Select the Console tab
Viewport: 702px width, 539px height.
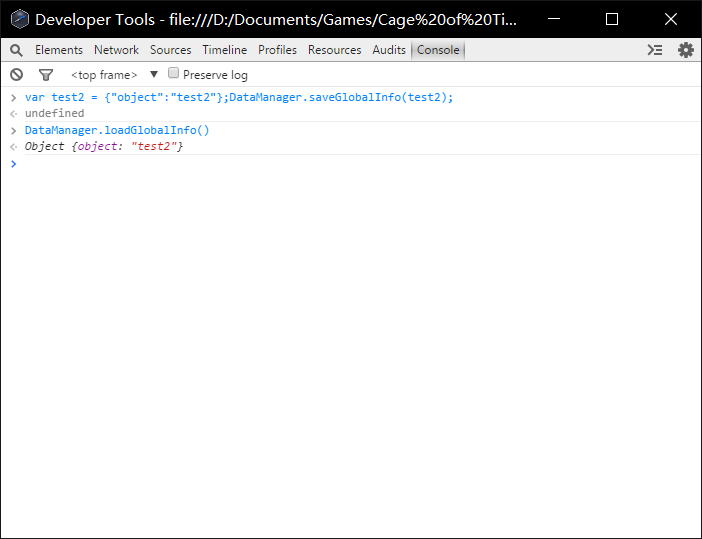click(438, 50)
